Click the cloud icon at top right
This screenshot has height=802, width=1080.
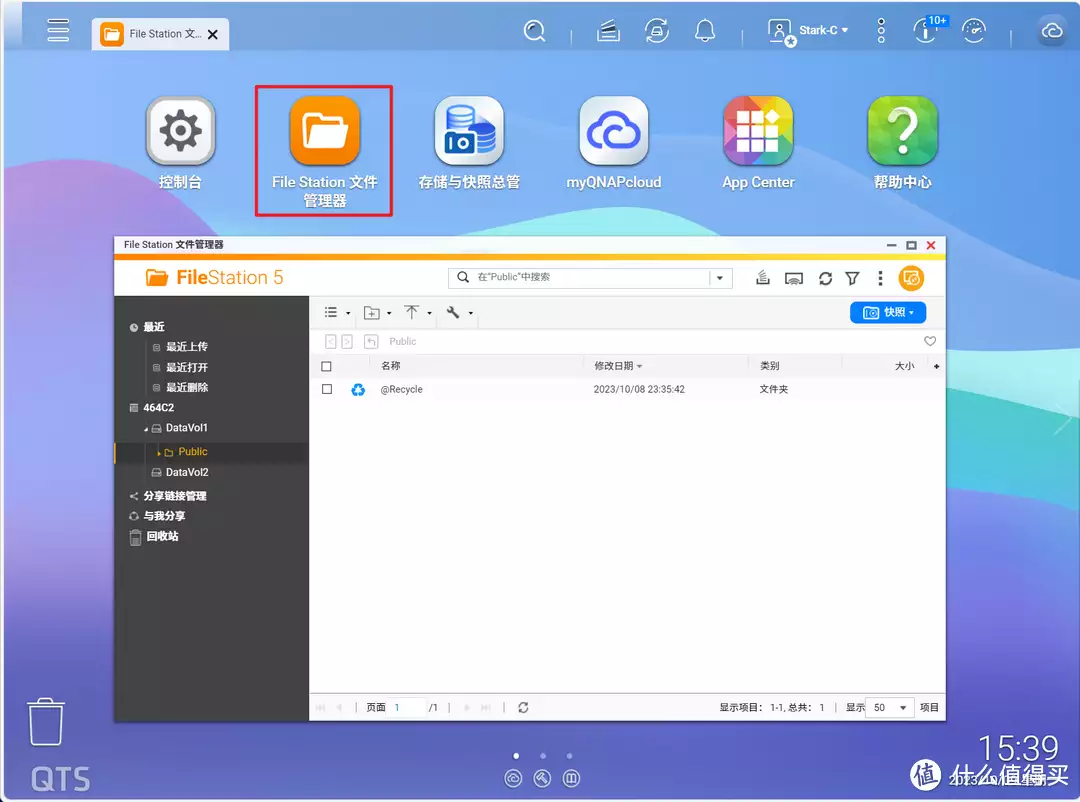(x=1052, y=31)
